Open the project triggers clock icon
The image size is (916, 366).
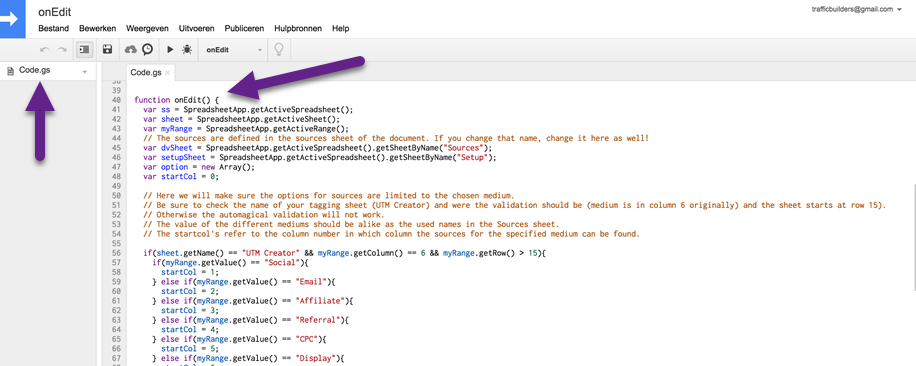(147, 50)
